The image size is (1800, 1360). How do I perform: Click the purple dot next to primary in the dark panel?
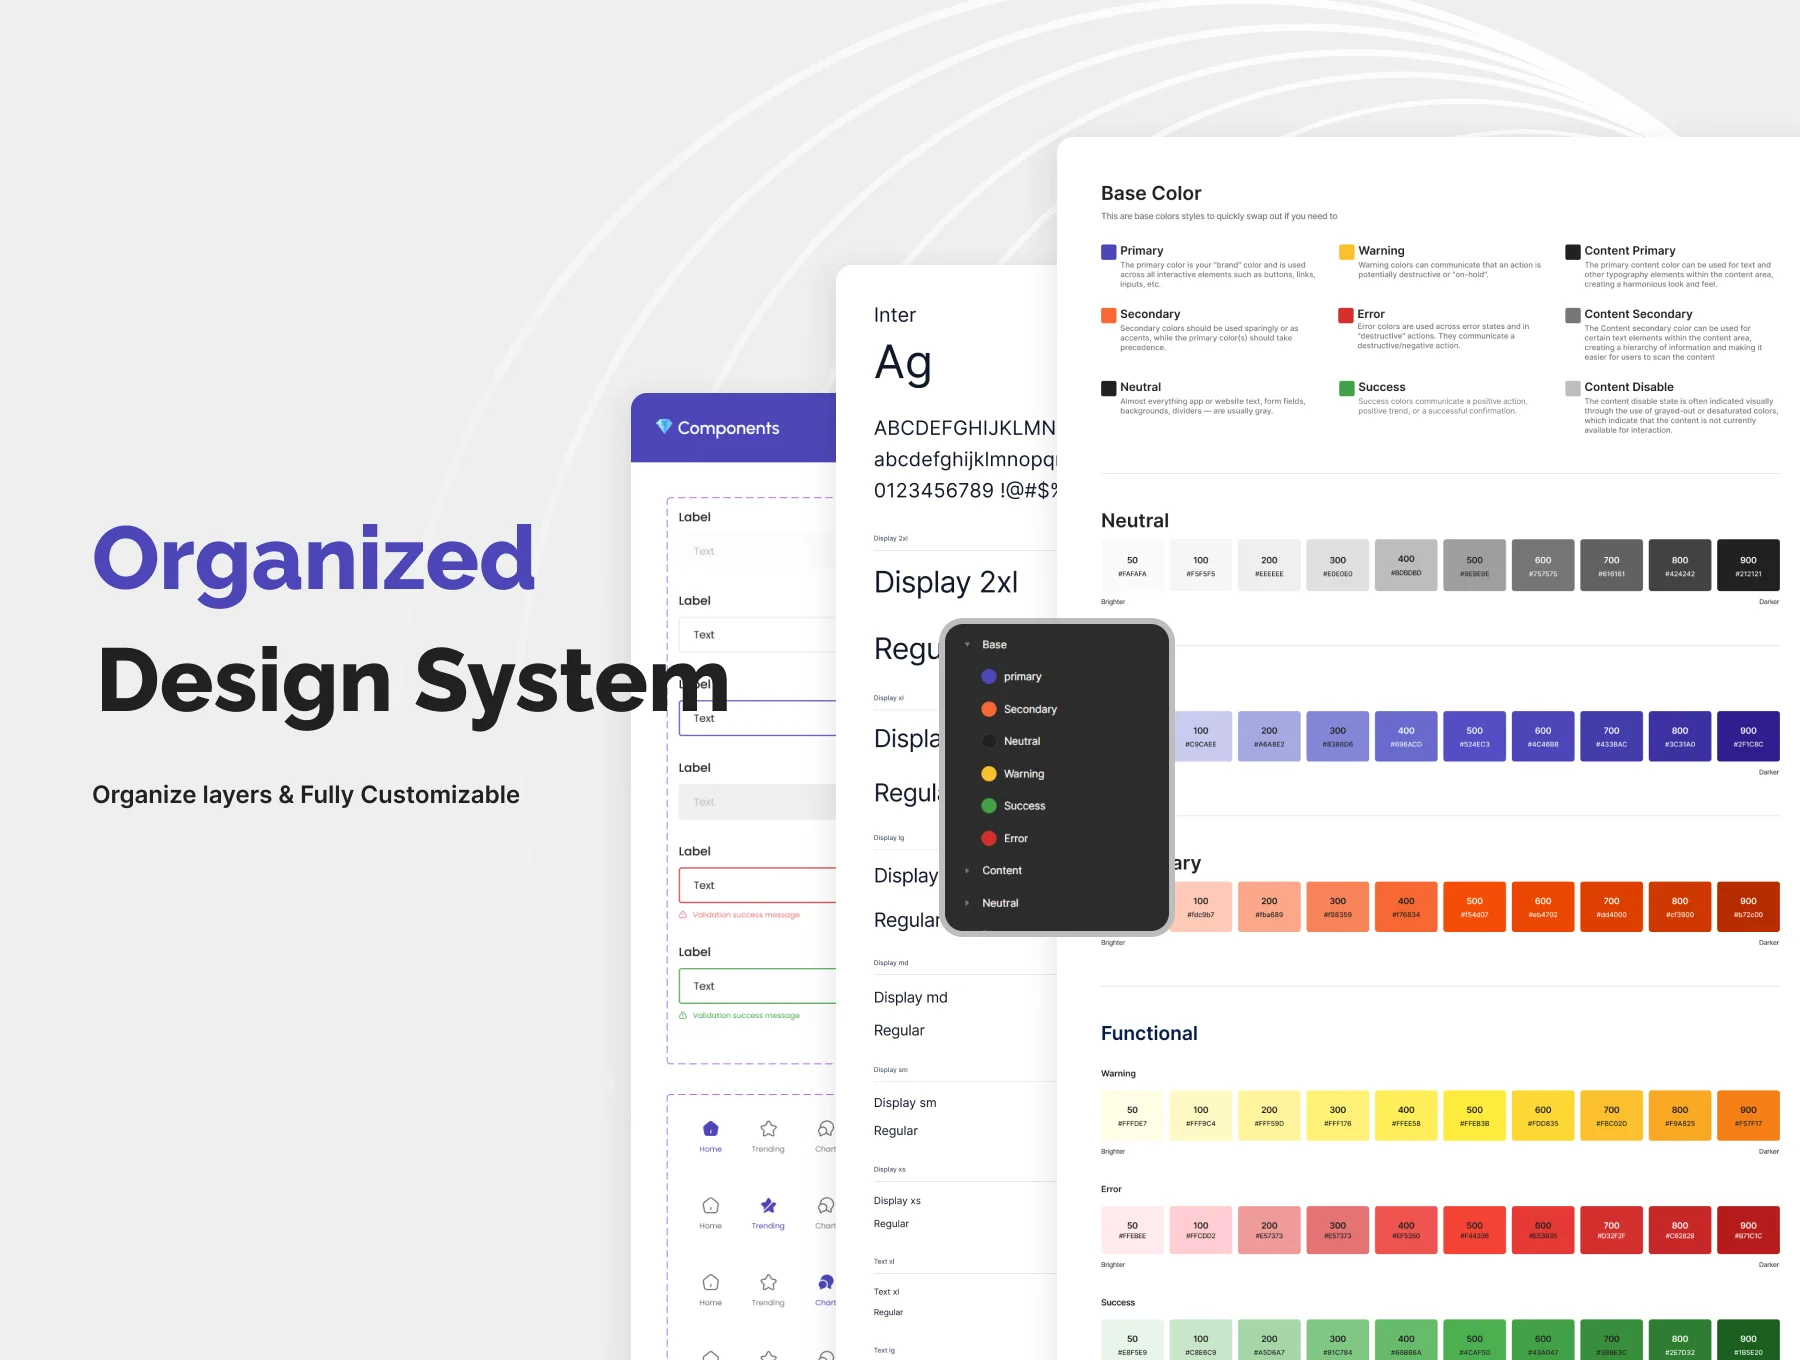tap(989, 677)
